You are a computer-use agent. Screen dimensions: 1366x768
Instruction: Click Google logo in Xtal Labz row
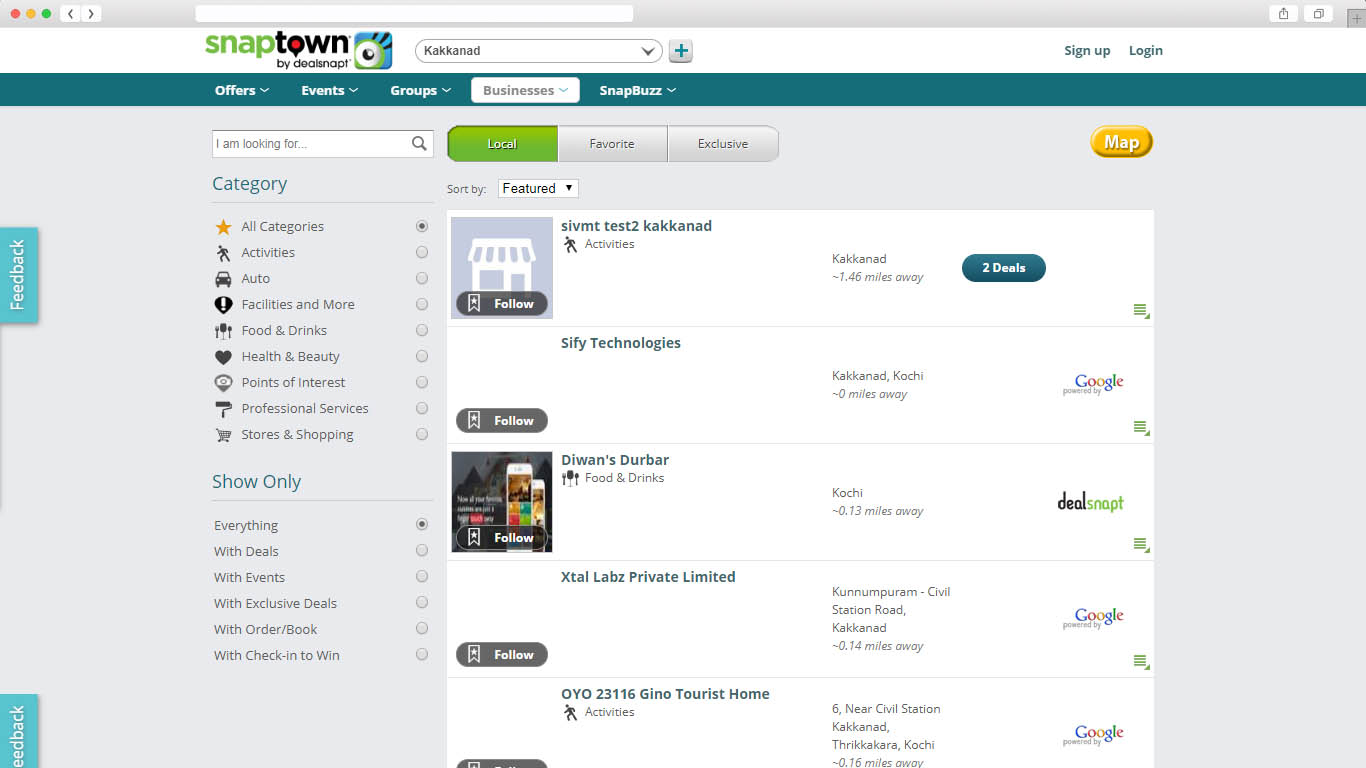coord(1094,618)
